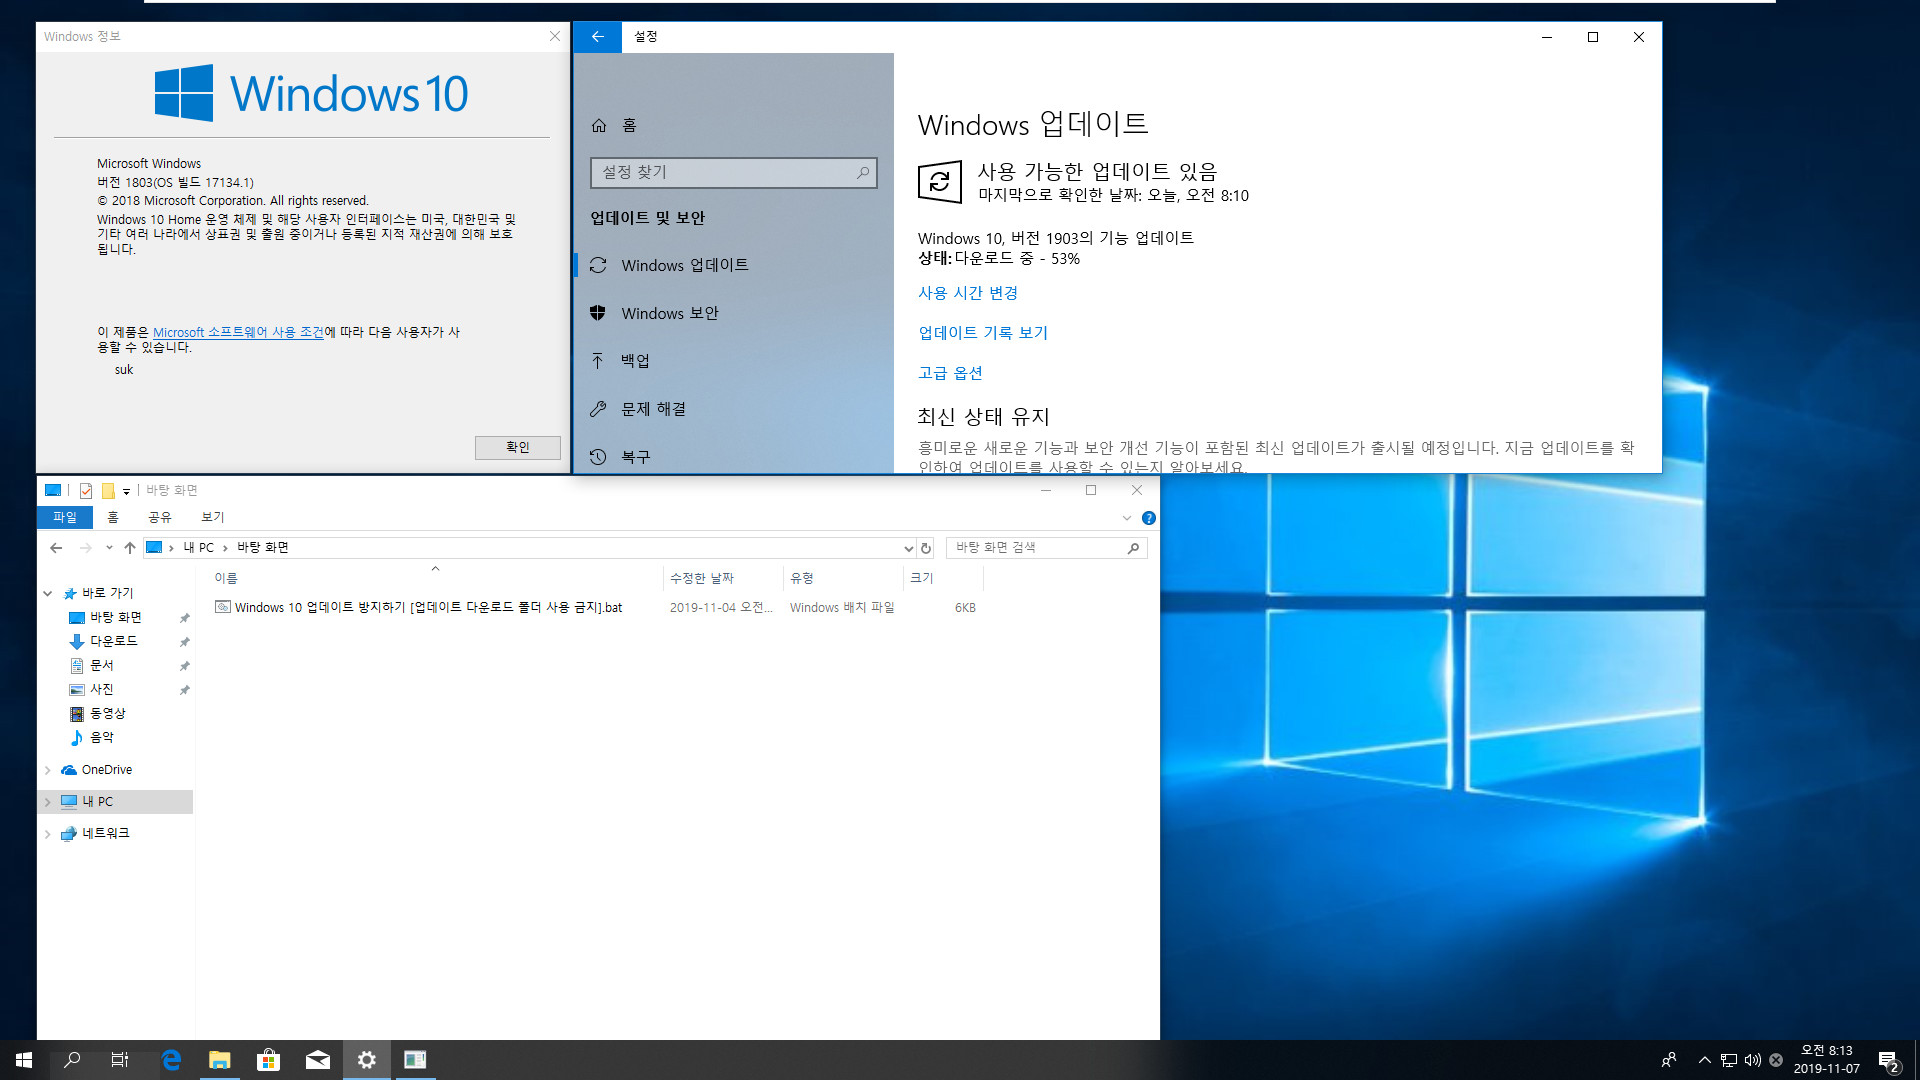Click Explorer forward navigation arrow
The image size is (1920, 1080).
point(86,548)
